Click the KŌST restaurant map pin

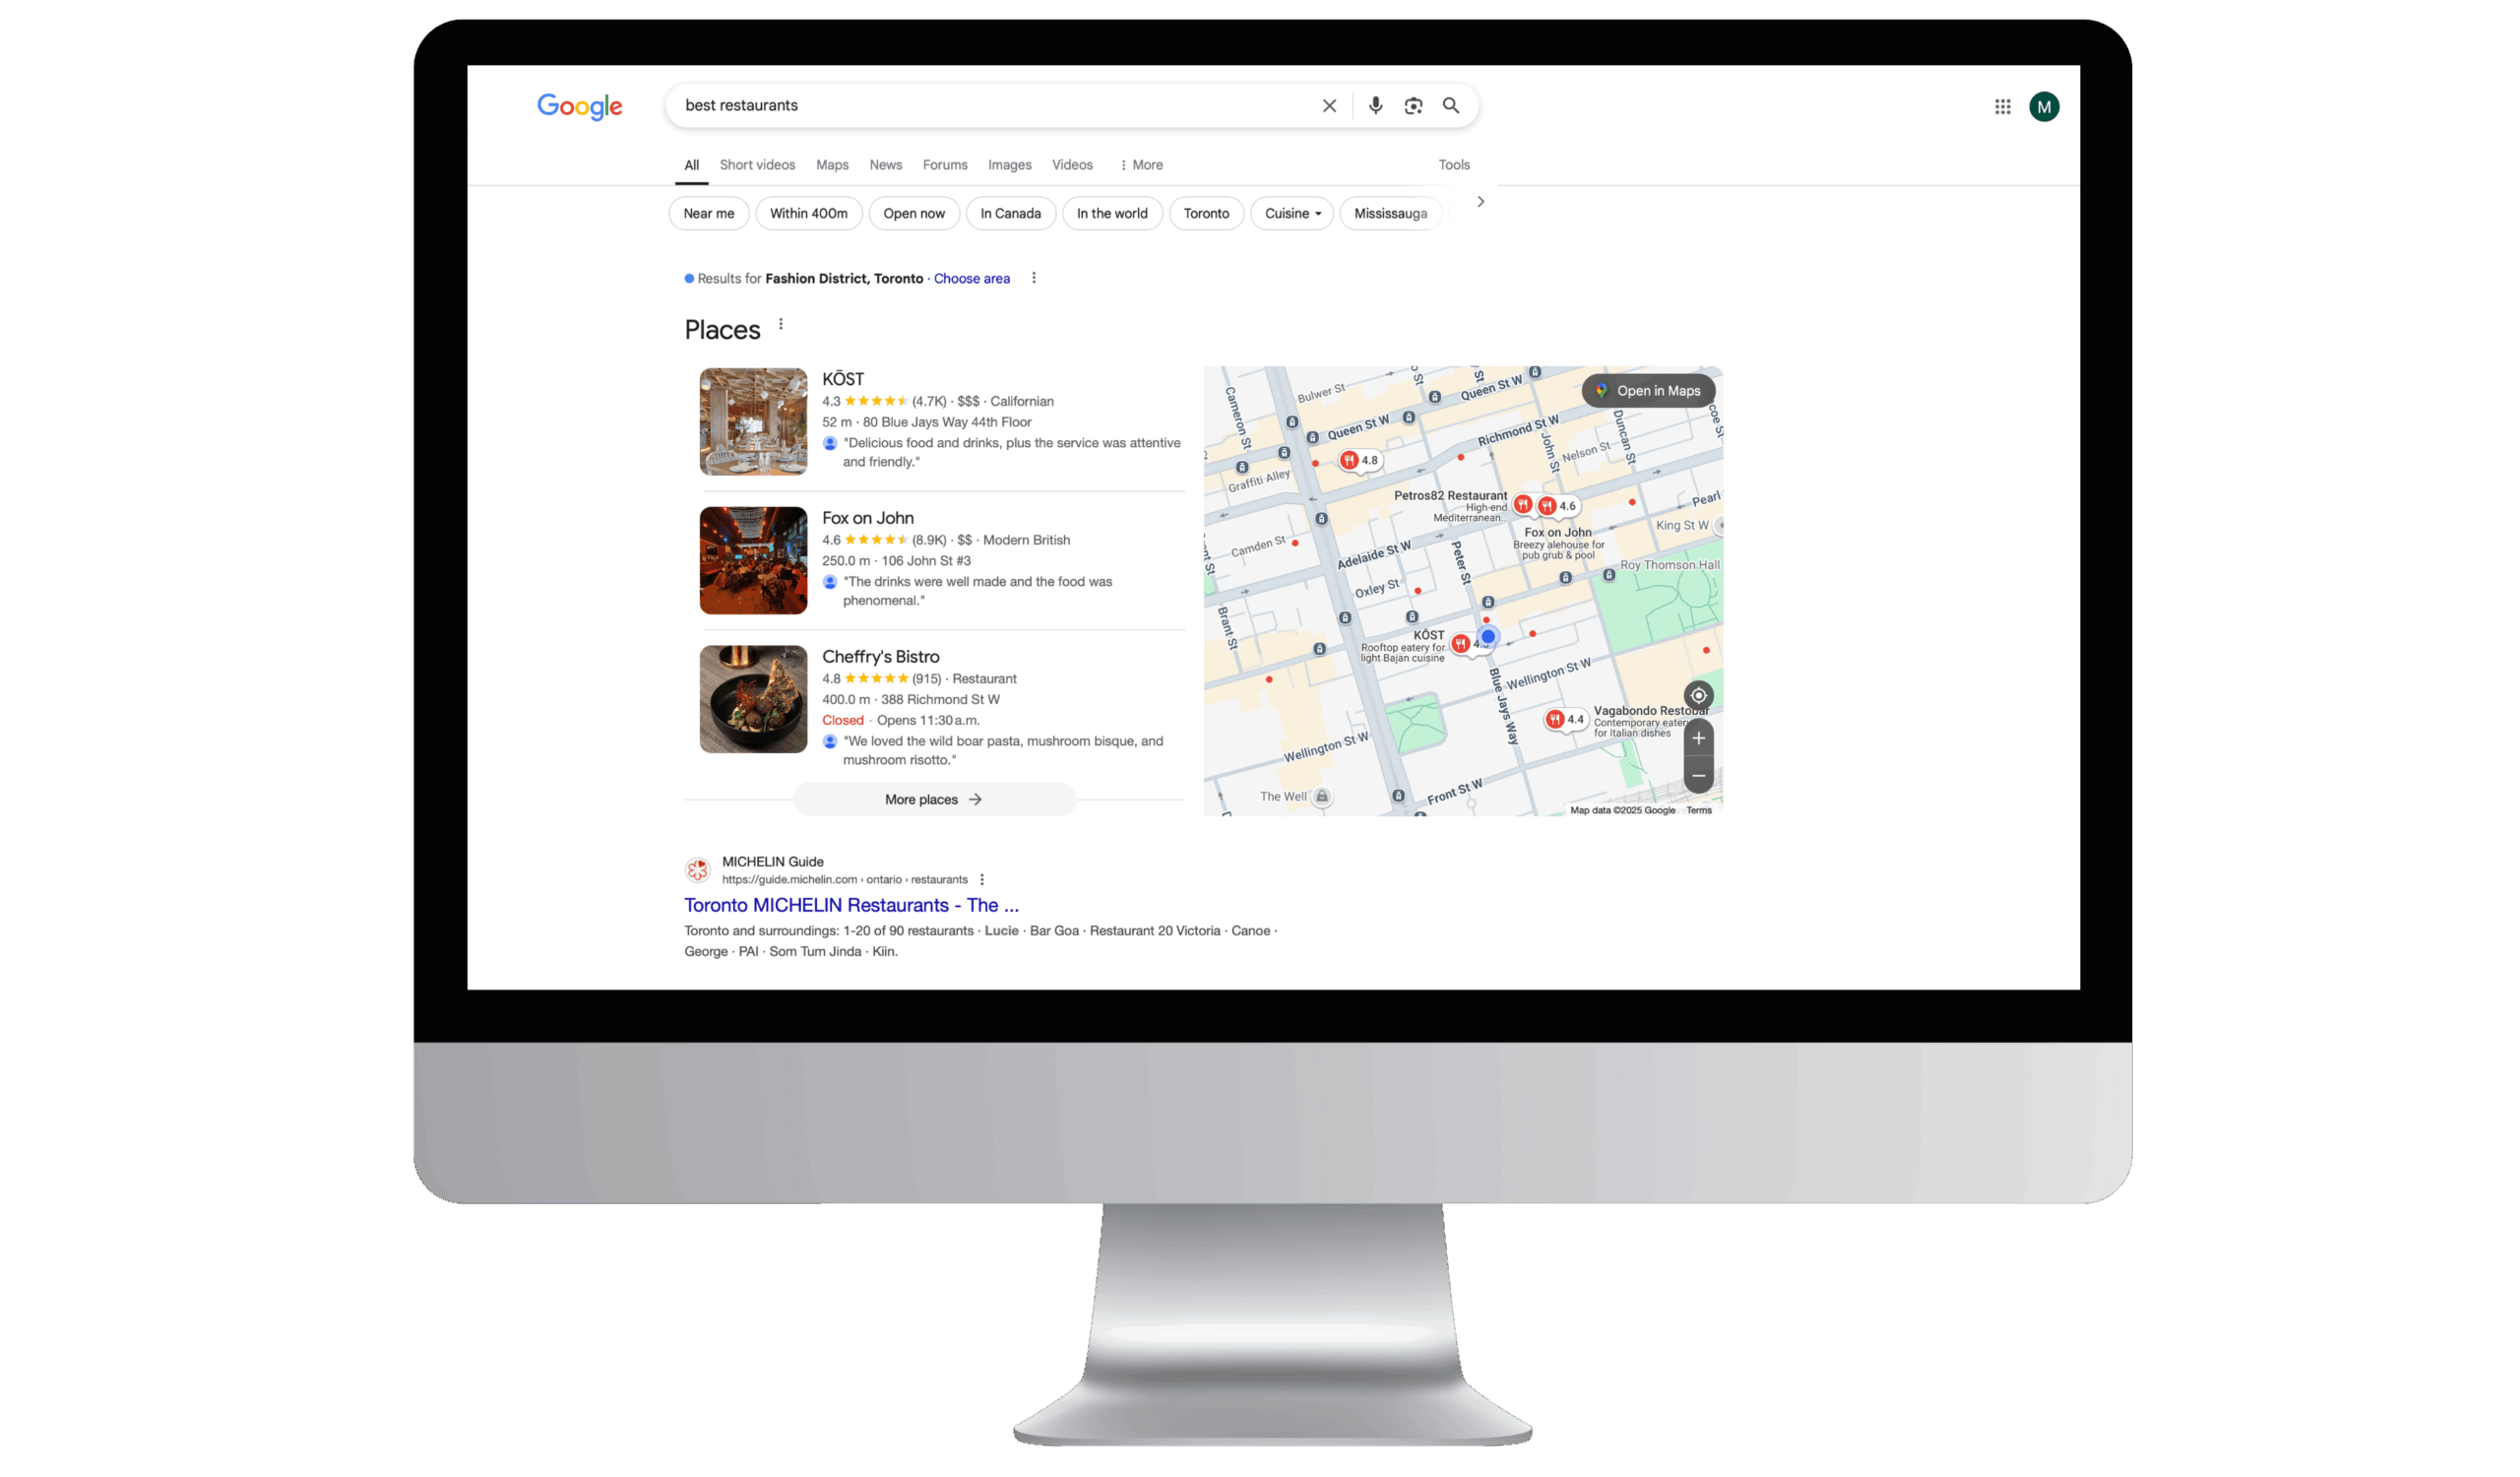[x=1460, y=644]
